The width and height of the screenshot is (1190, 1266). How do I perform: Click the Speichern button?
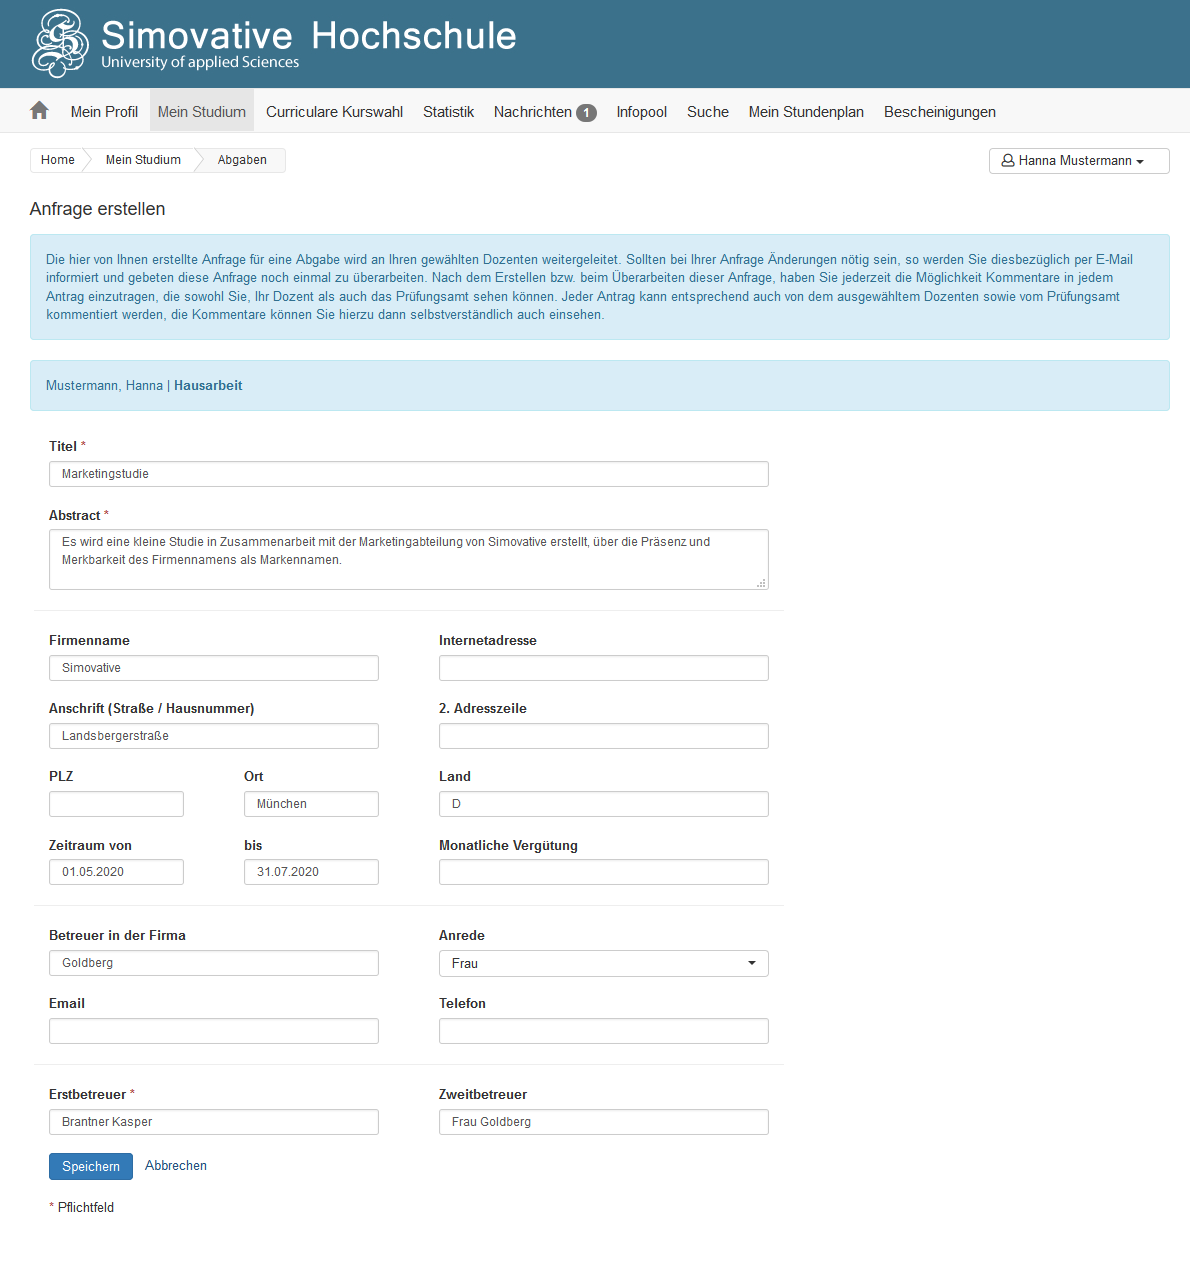(x=91, y=1166)
